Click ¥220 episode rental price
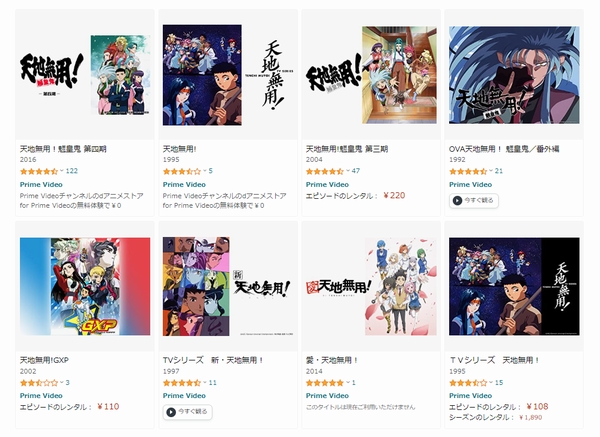The width and height of the screenshot is (600, 437). 394,196
